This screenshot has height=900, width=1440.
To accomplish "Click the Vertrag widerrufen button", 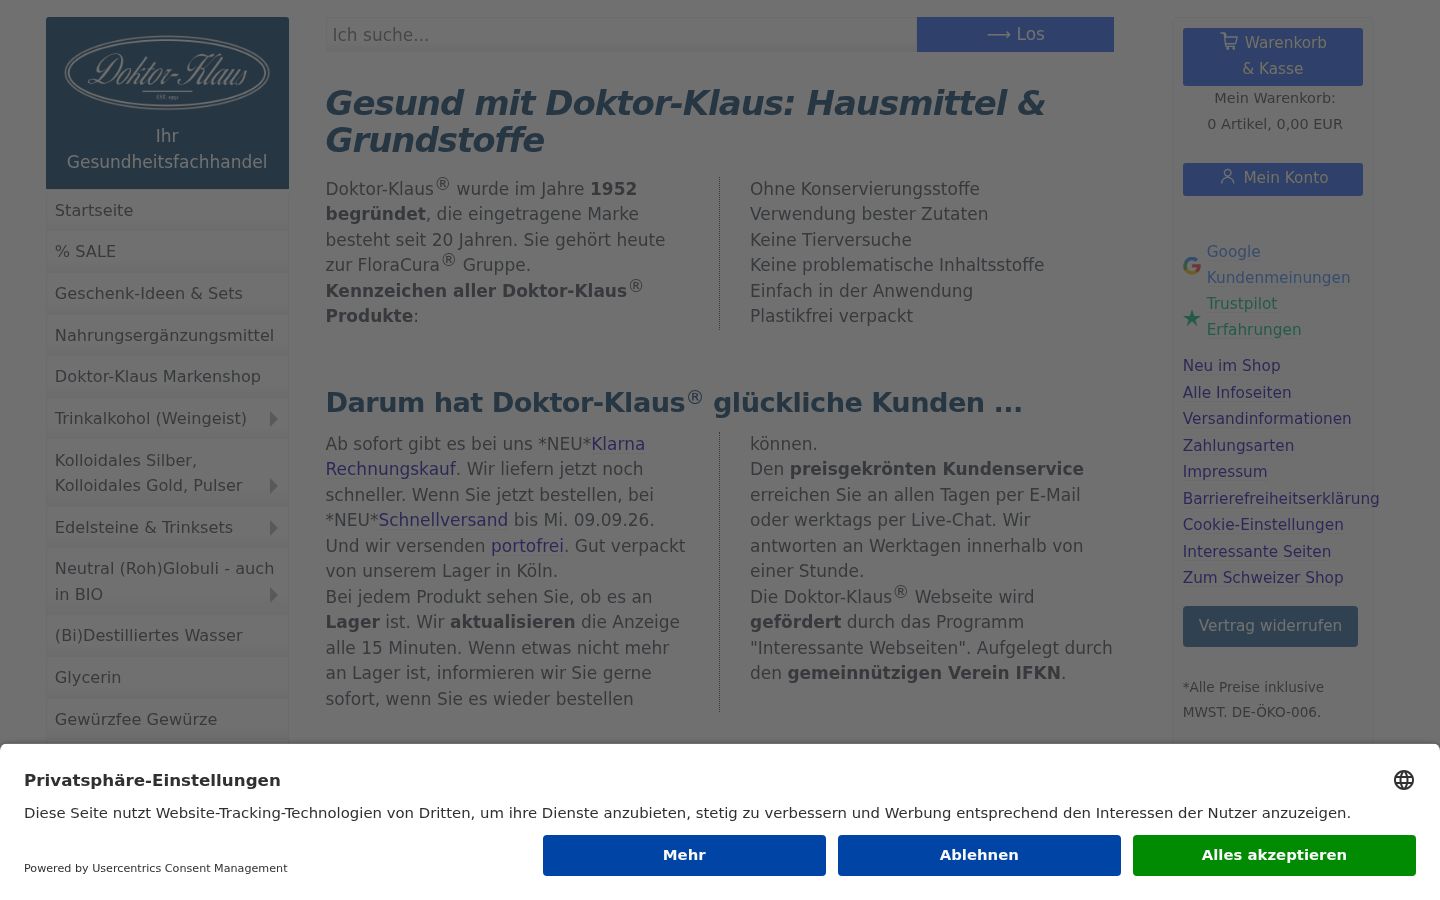I will coord(1270,626).
